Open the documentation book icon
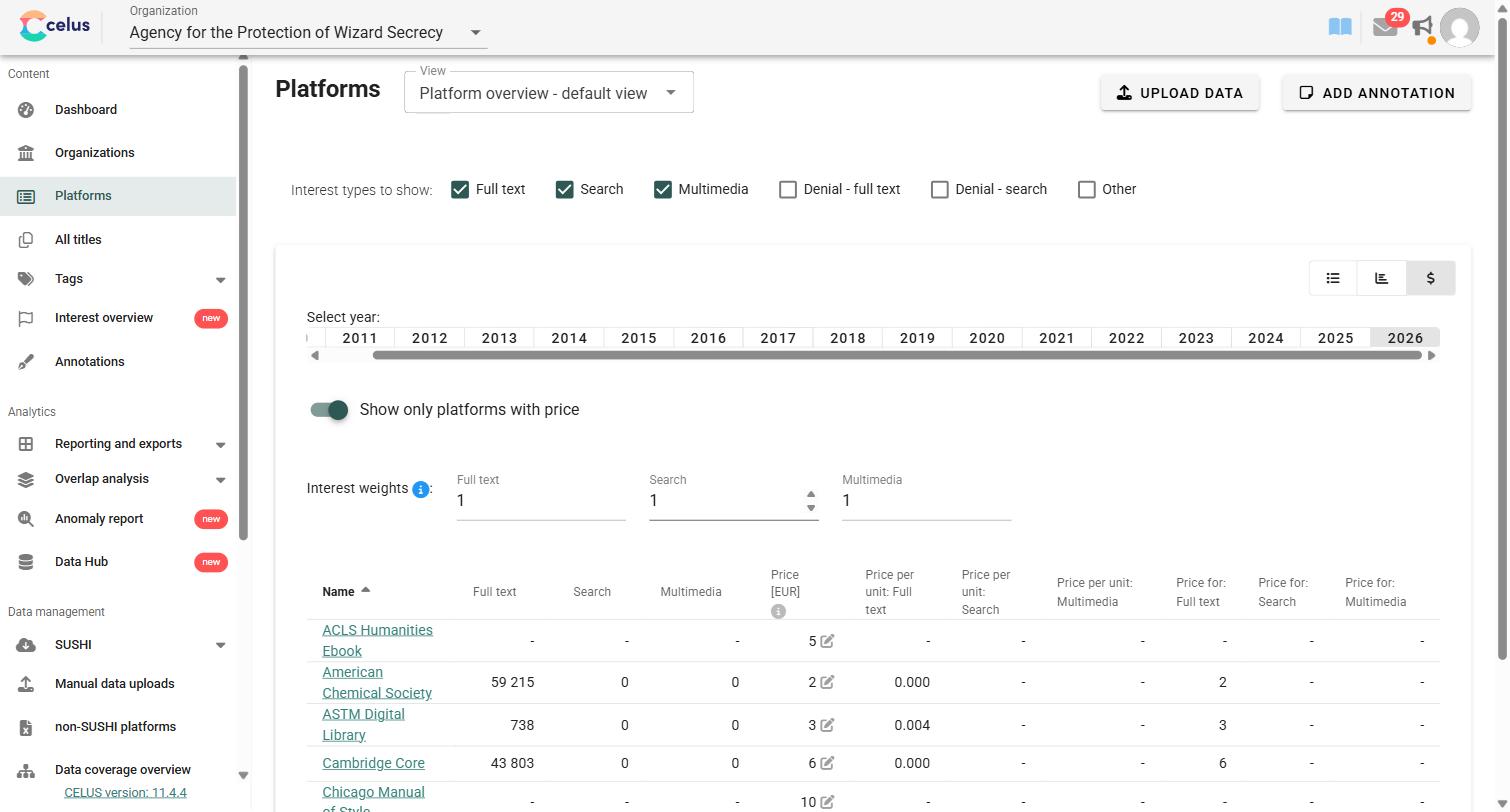The width and height of the screenshot is (1510, 812). 1340,27
